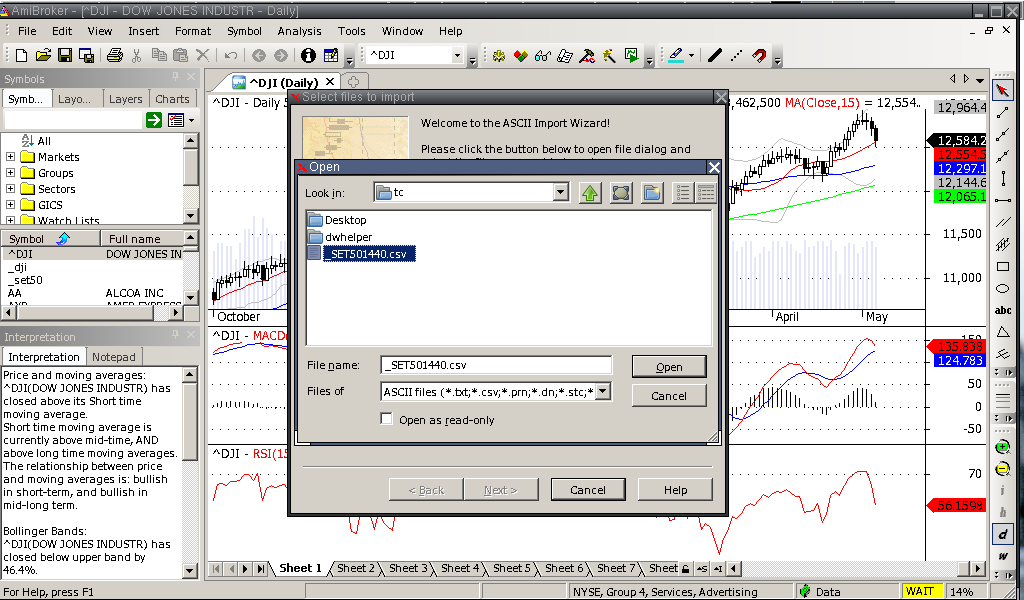Create a new folder in the Open dialog
The width and height of the screenshot is (1024, 600).
click(652, 193)
